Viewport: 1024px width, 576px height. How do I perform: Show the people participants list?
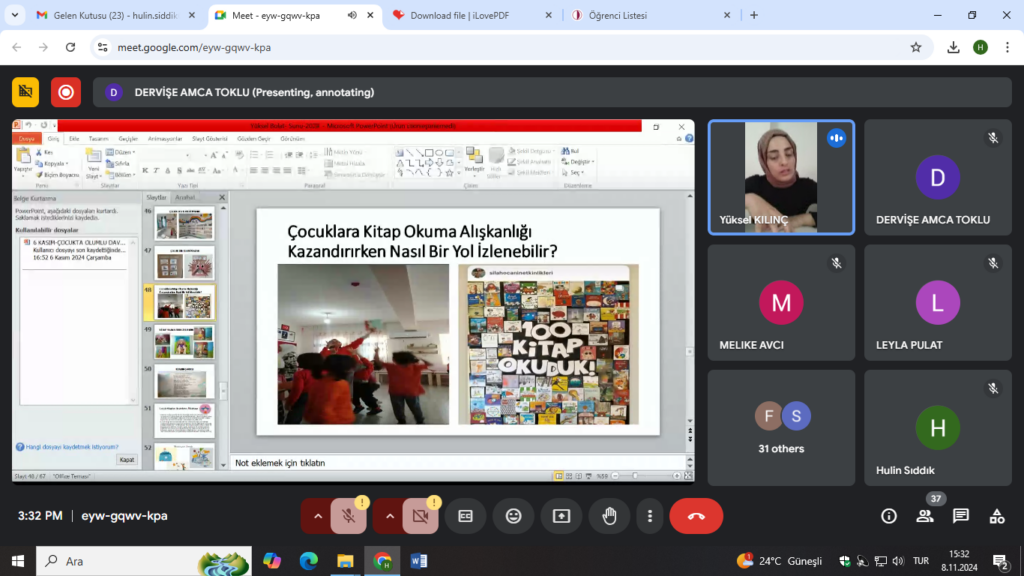(x=924, y=516)
